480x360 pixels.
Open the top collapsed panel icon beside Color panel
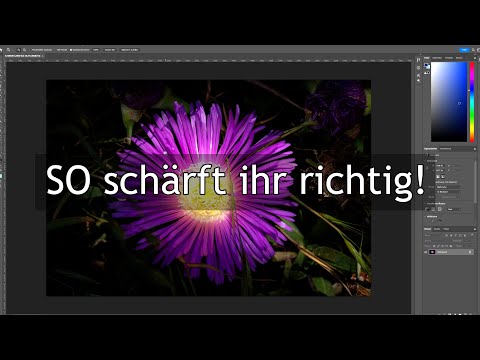click(418, 60)
